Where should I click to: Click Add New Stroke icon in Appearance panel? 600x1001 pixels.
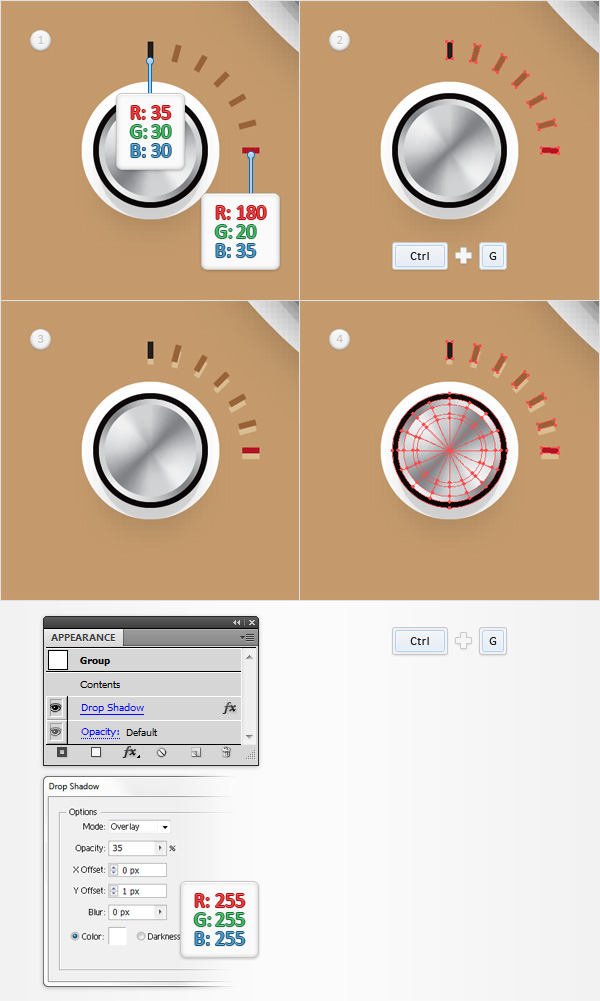click(62, 752)
